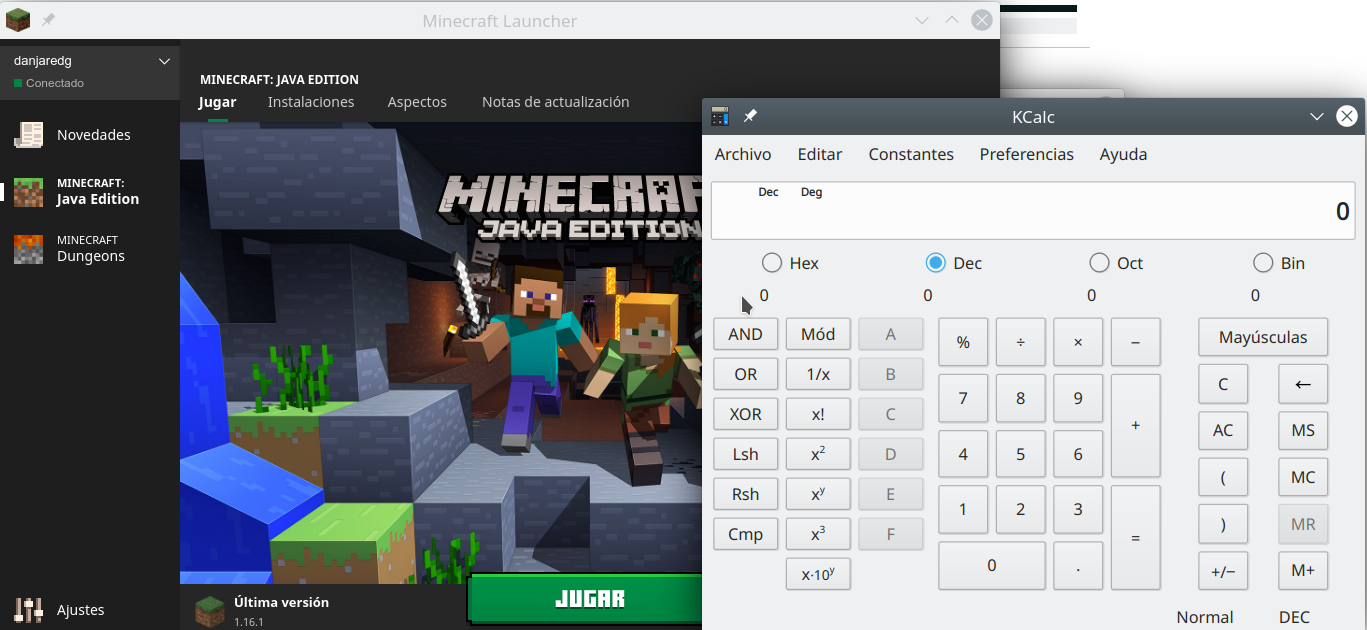Click the KCalc result display field
Screen dimensions: 1367x630
[x=1033, y=210]
